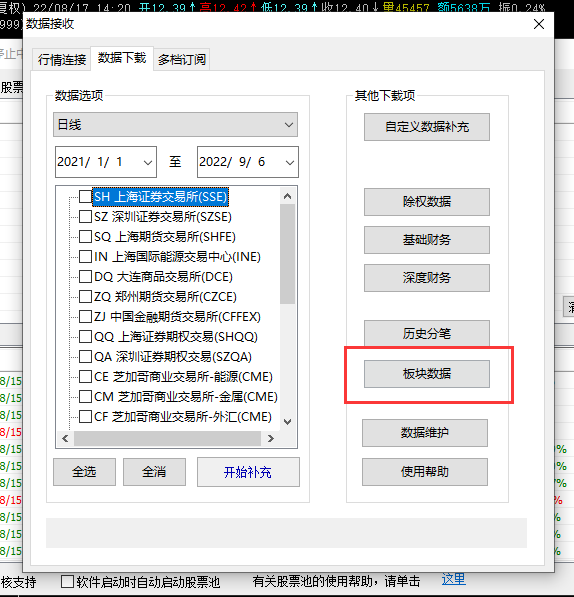Check SQ 上海期货交易所(SHFE) checkbox
The height and width of the screenshot is (597, 574).
click(85, 236)
